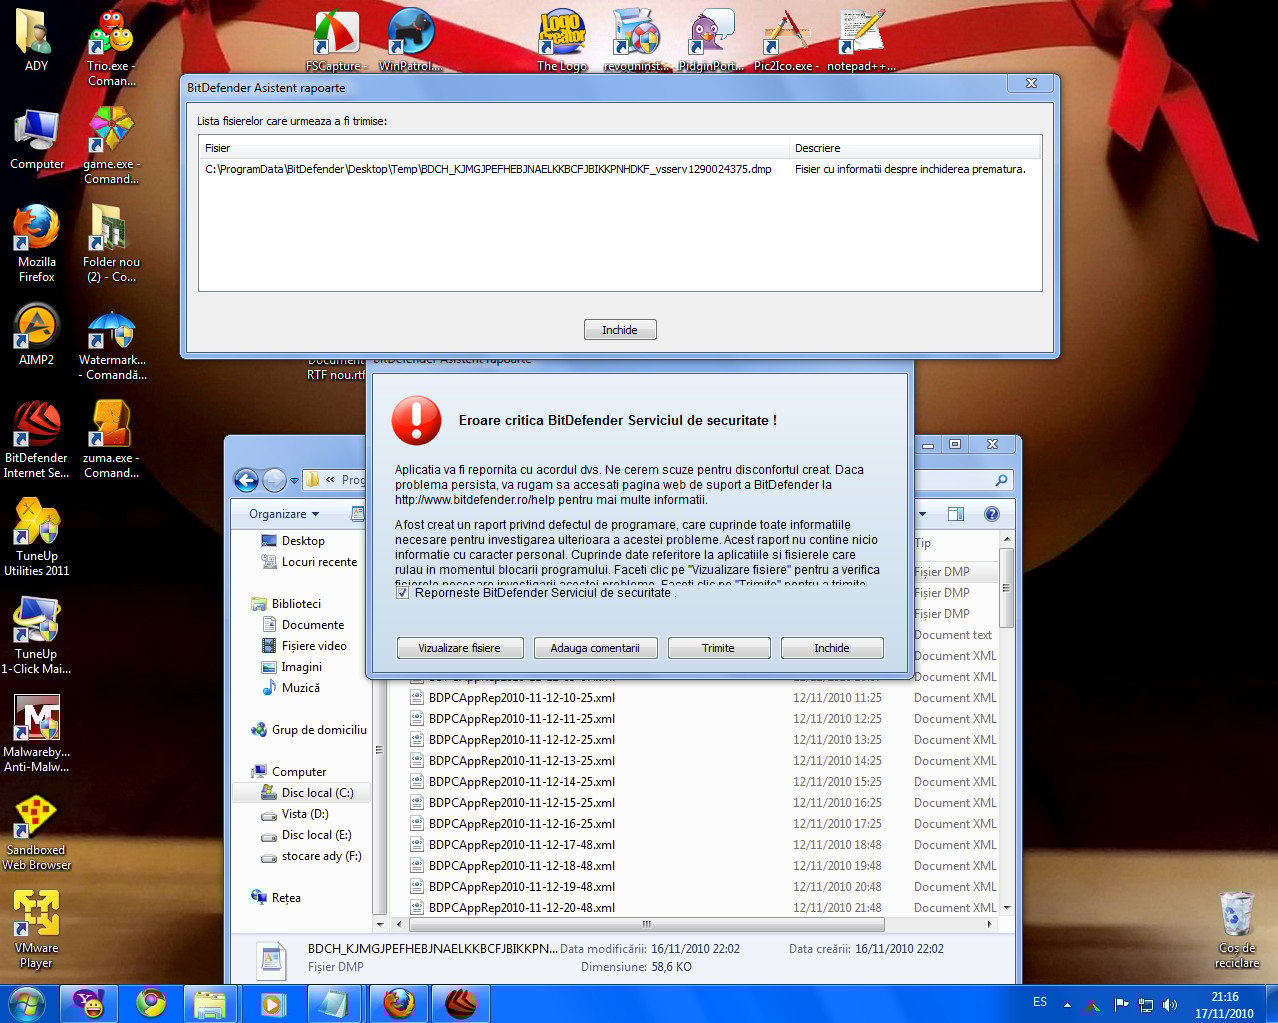Viewport: 1278px width, 1023px height.
Task: Open the Trio.exe desktop shortcut
Action: point(111,47)
